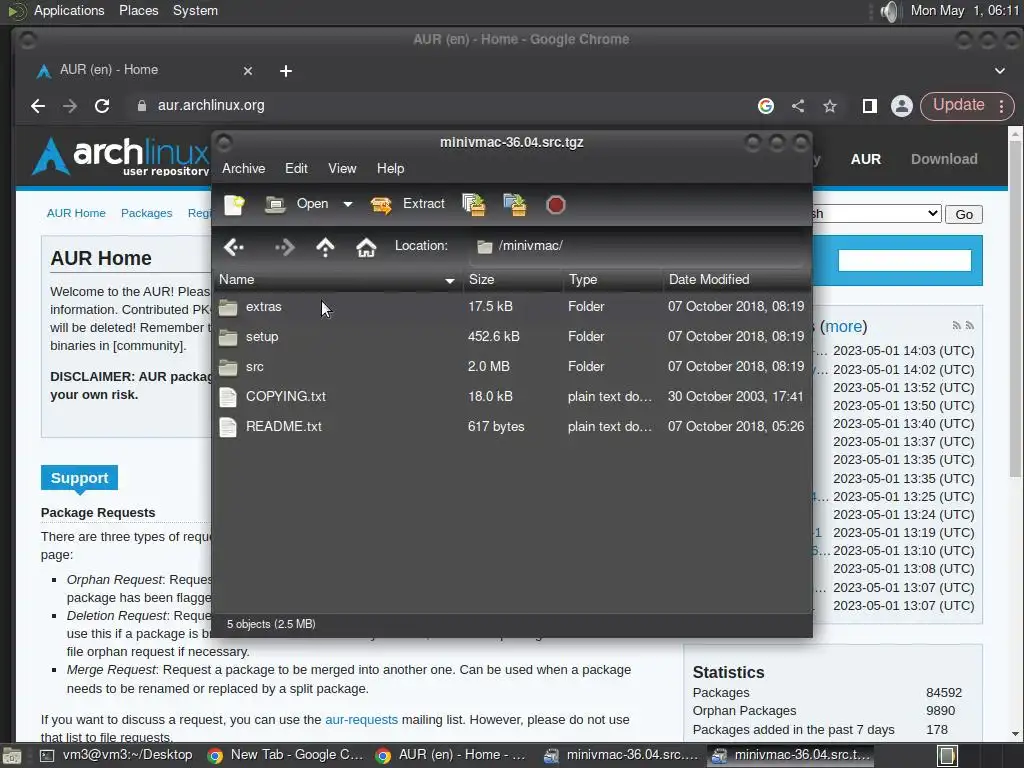1024x768 pixels.
Task: Click the package search input field
Action: (x=904, y=260)
